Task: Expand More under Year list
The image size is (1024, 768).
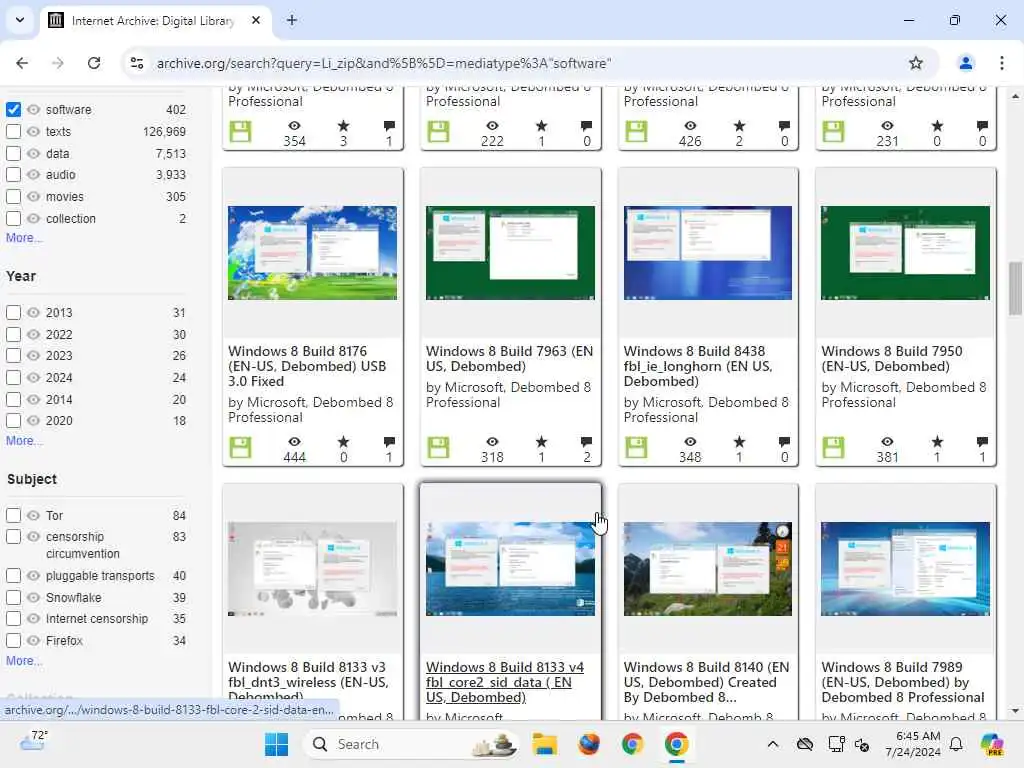Action: [x=24, y=441]
